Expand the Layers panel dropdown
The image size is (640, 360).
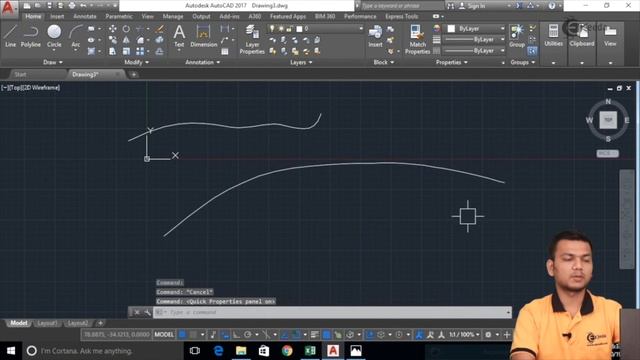click(301, 62)
